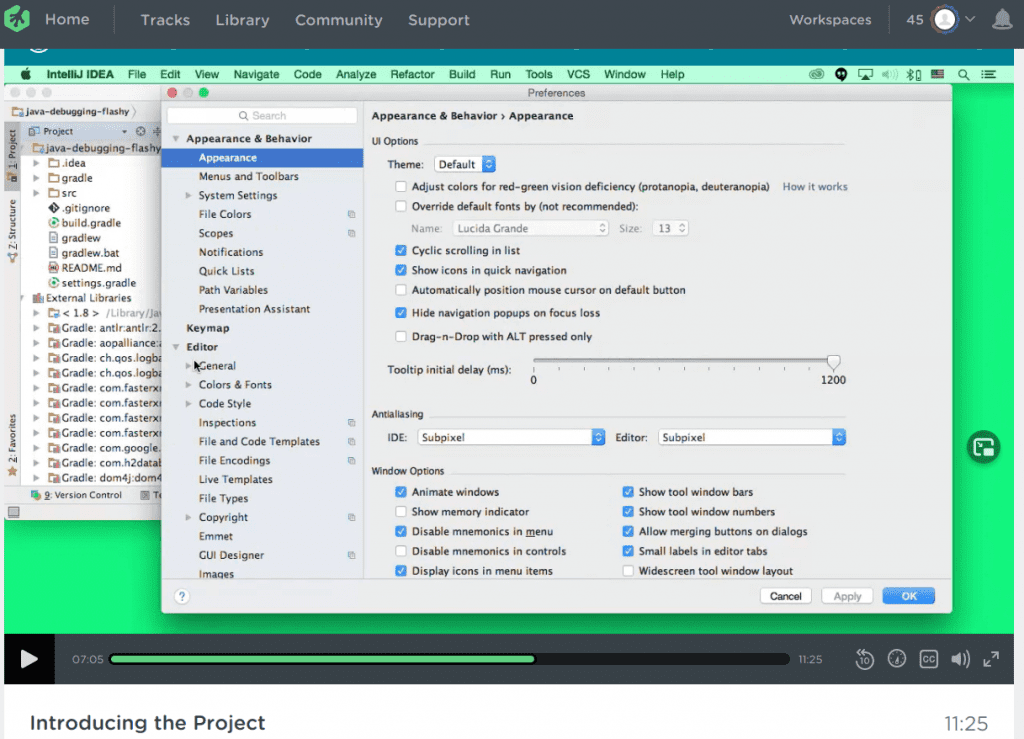Expand the src folder arrow in the project tree
The width and height of the screenshot is (1024, 739).
coord(37,193)
